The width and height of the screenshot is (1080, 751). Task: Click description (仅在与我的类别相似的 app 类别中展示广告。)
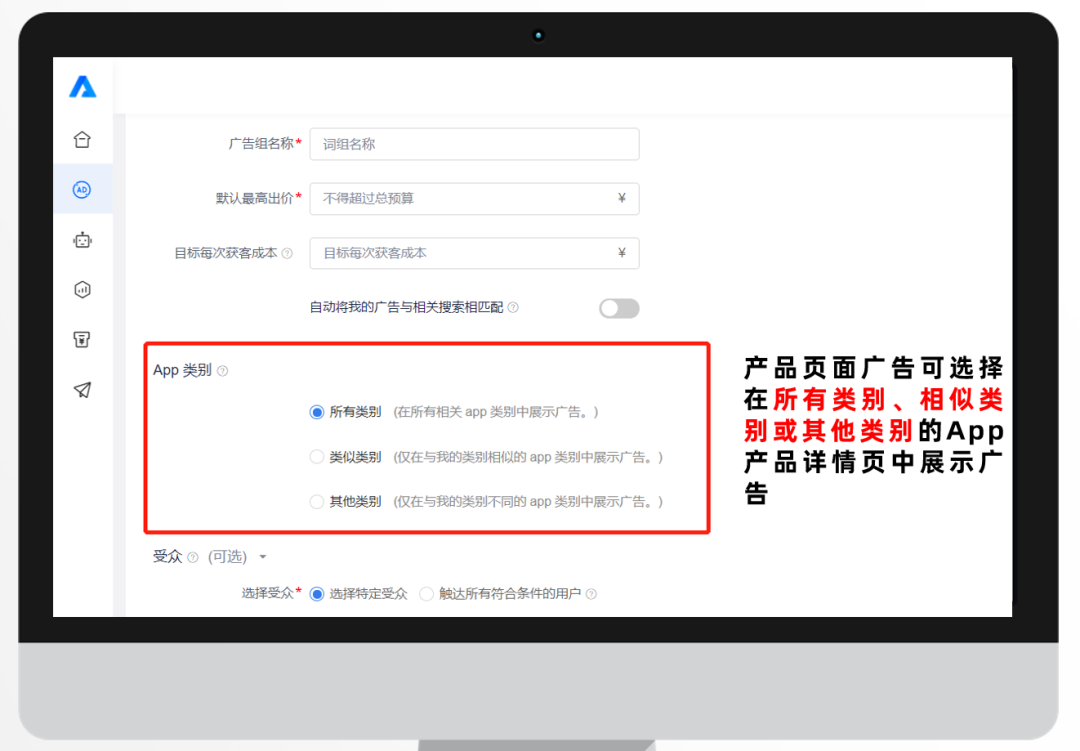pos(528,457)
